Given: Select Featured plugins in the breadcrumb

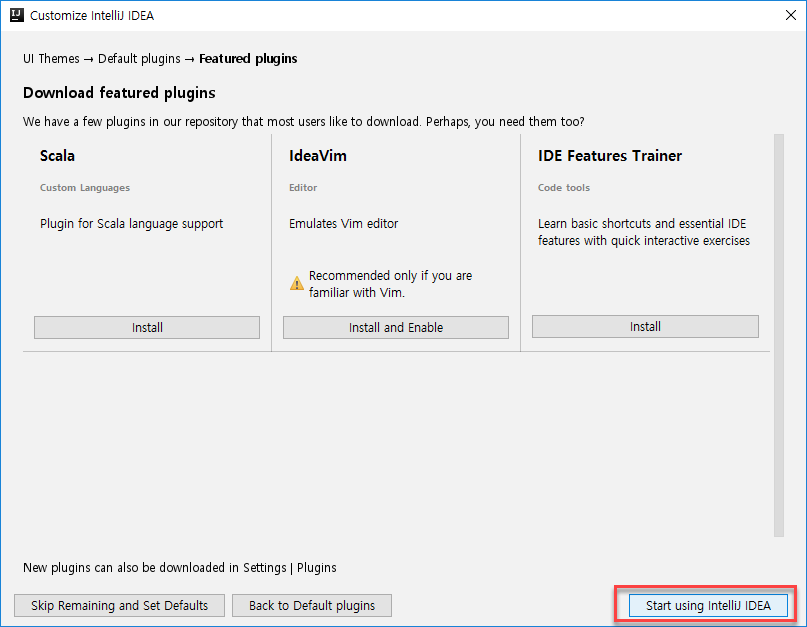Looking at the screenshot, I should coord(248,59).
